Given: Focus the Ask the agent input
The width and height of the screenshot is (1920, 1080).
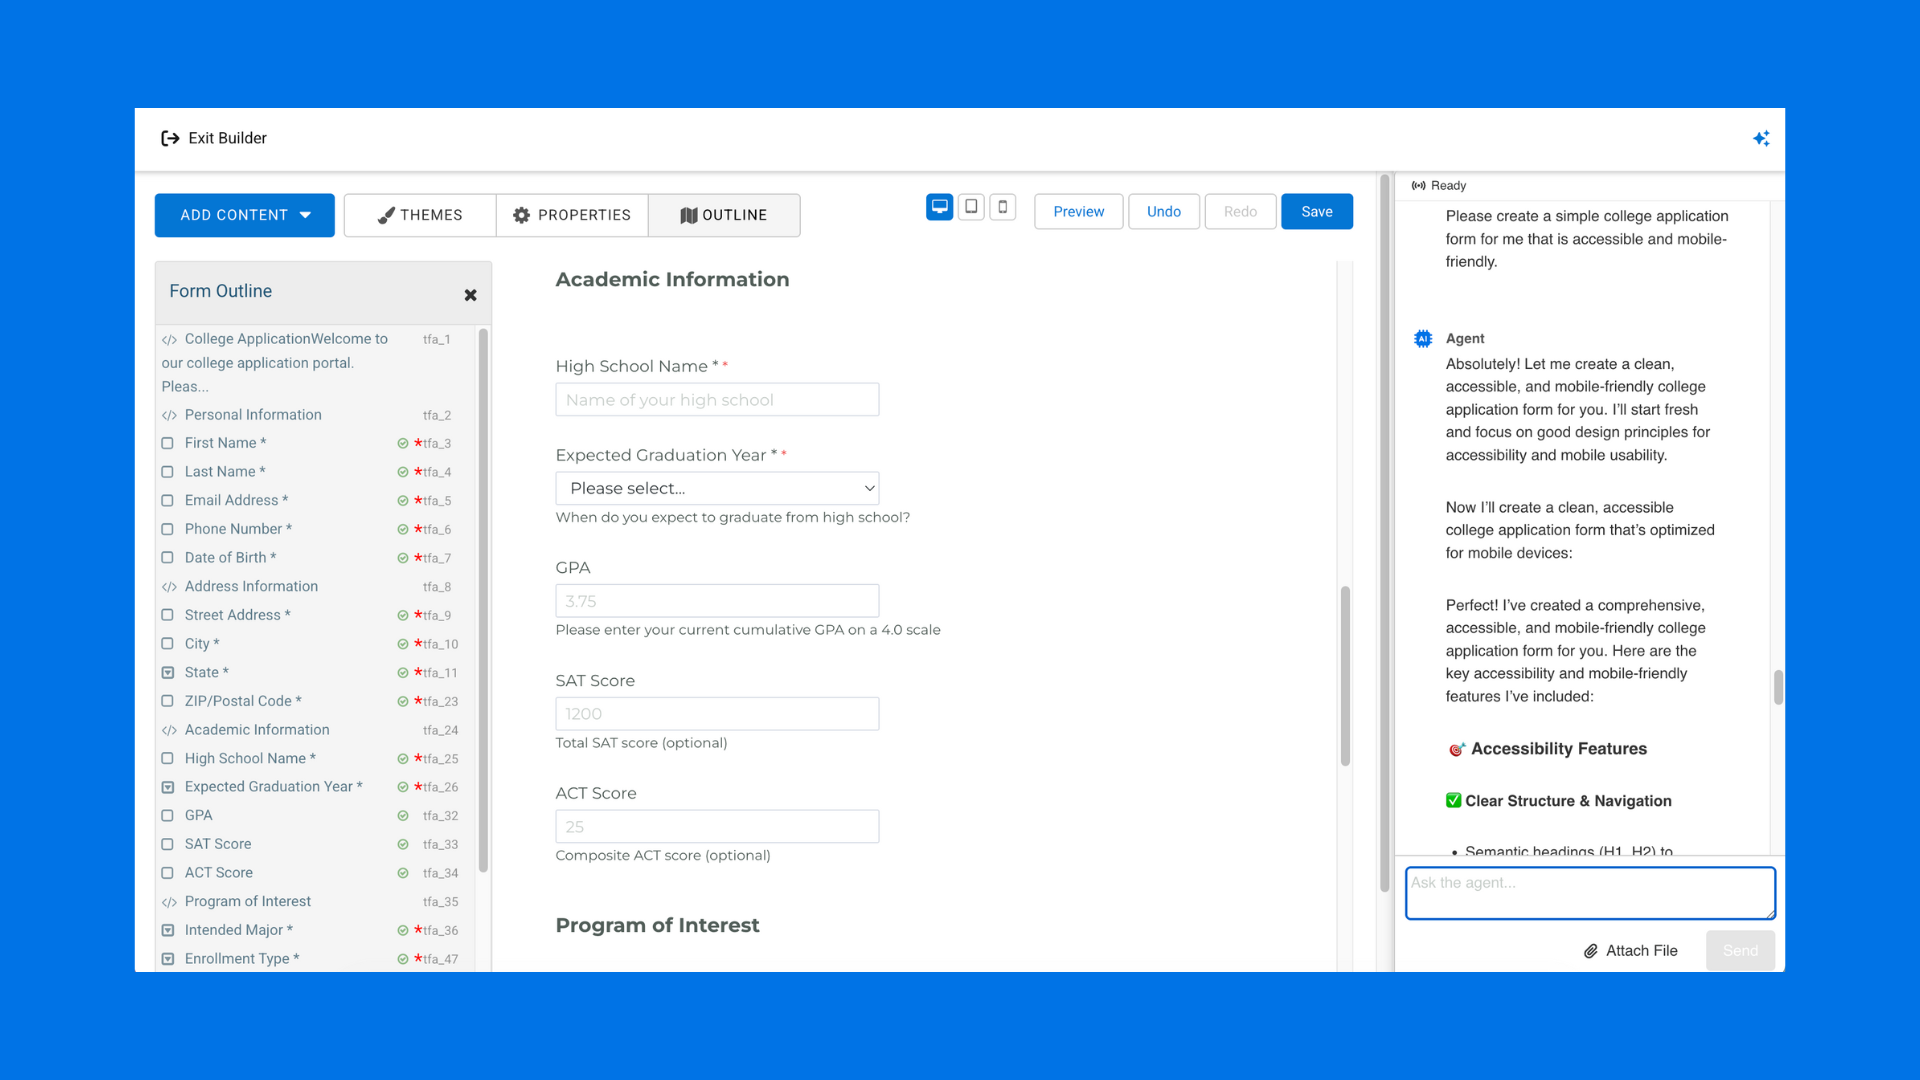Looking at the screenshot, I should click(x=1589, y=893).
